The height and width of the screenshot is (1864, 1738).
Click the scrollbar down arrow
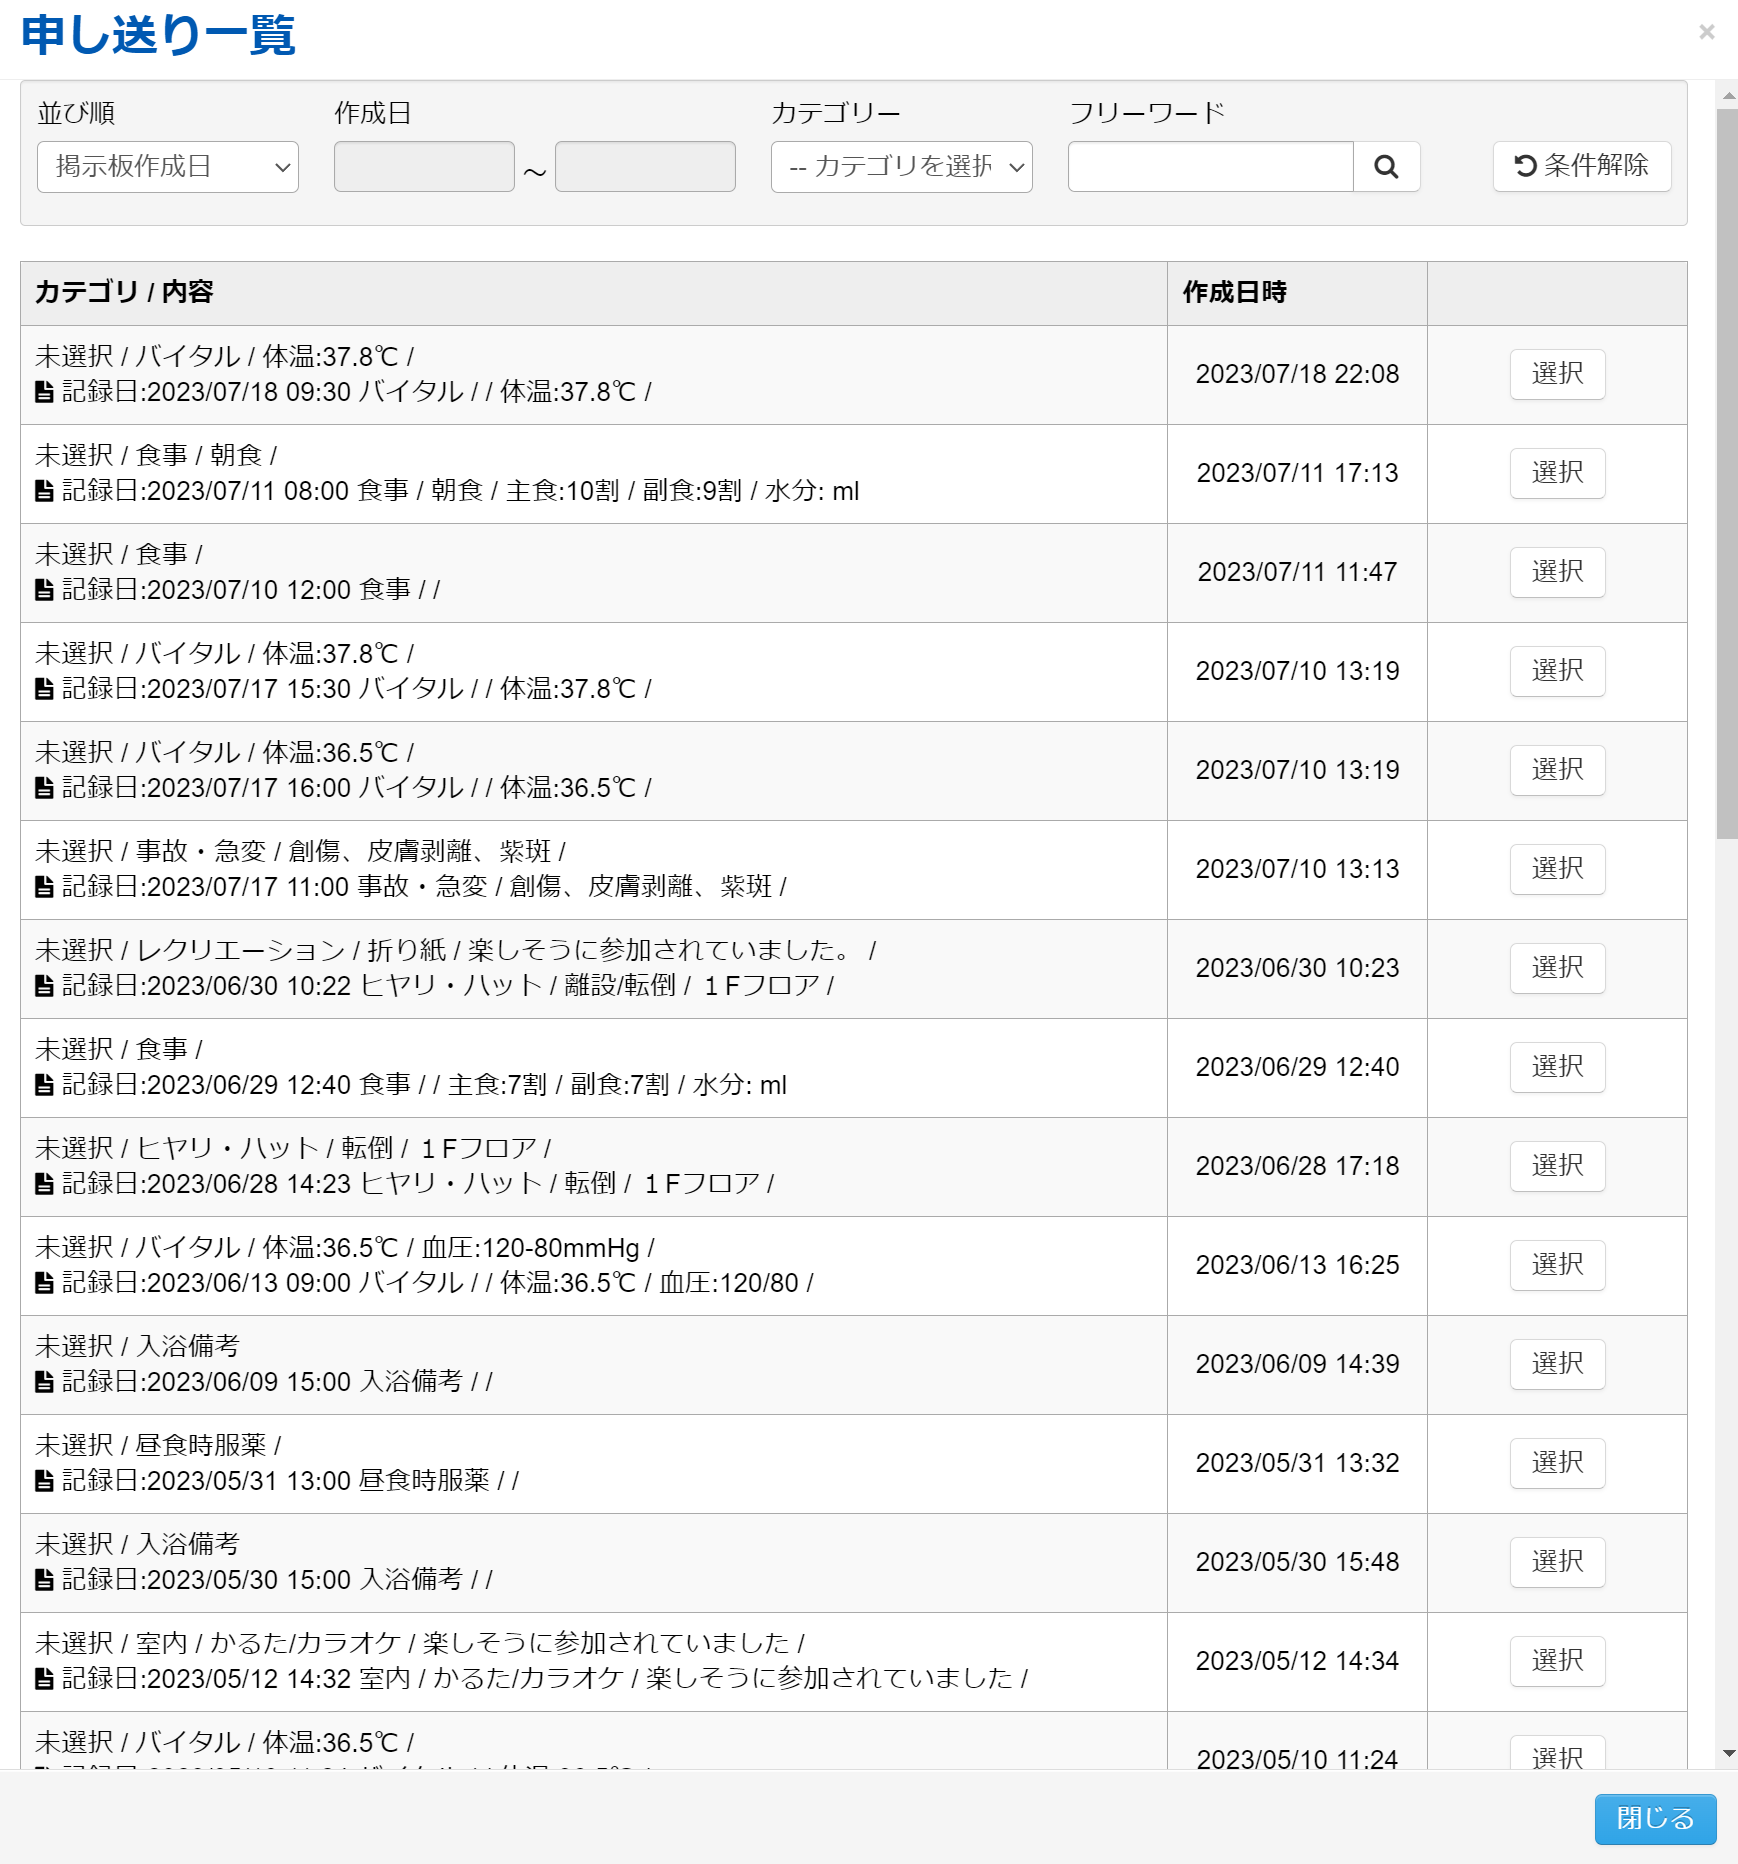pos(1728,1754)
